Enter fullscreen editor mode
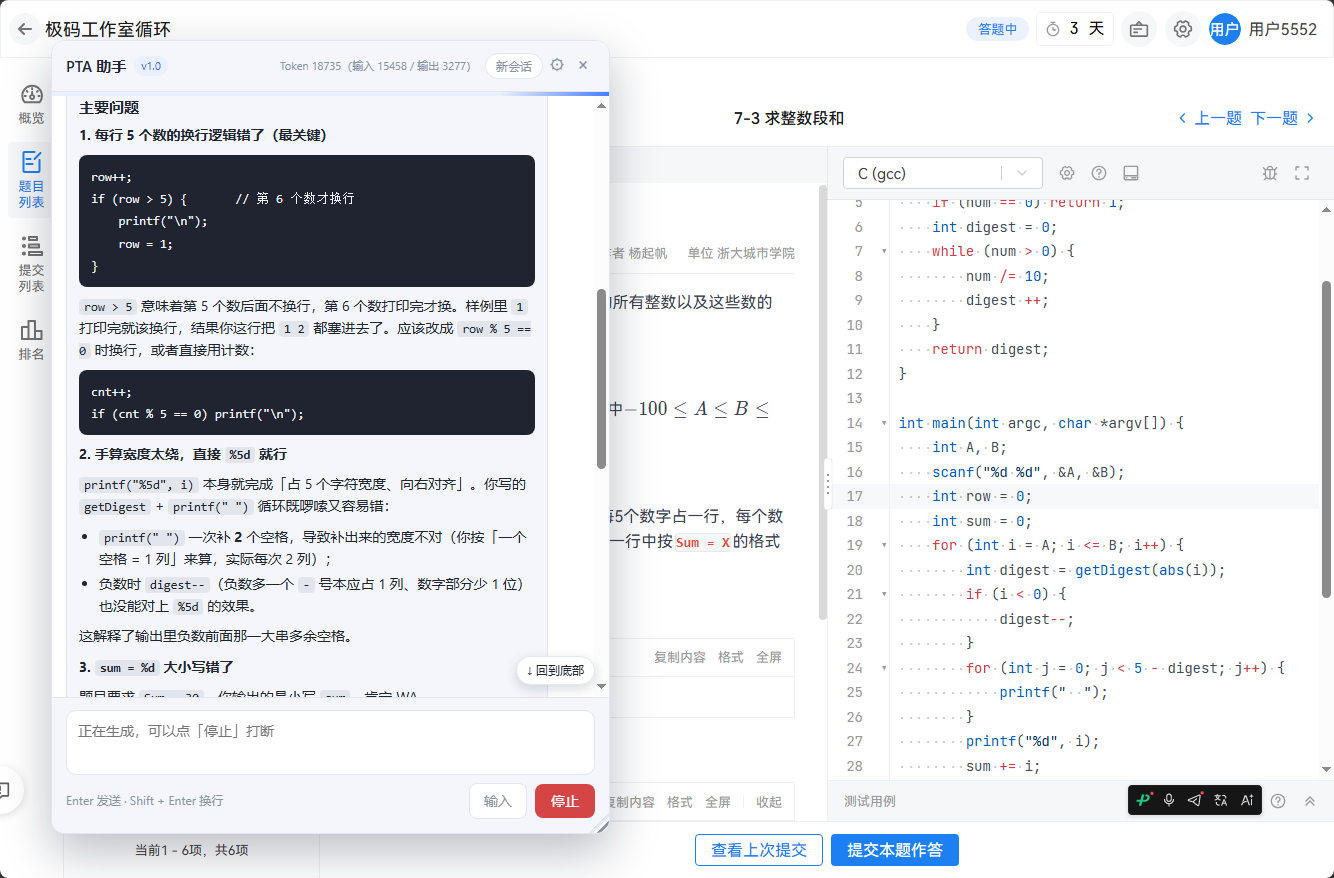 1302,173
